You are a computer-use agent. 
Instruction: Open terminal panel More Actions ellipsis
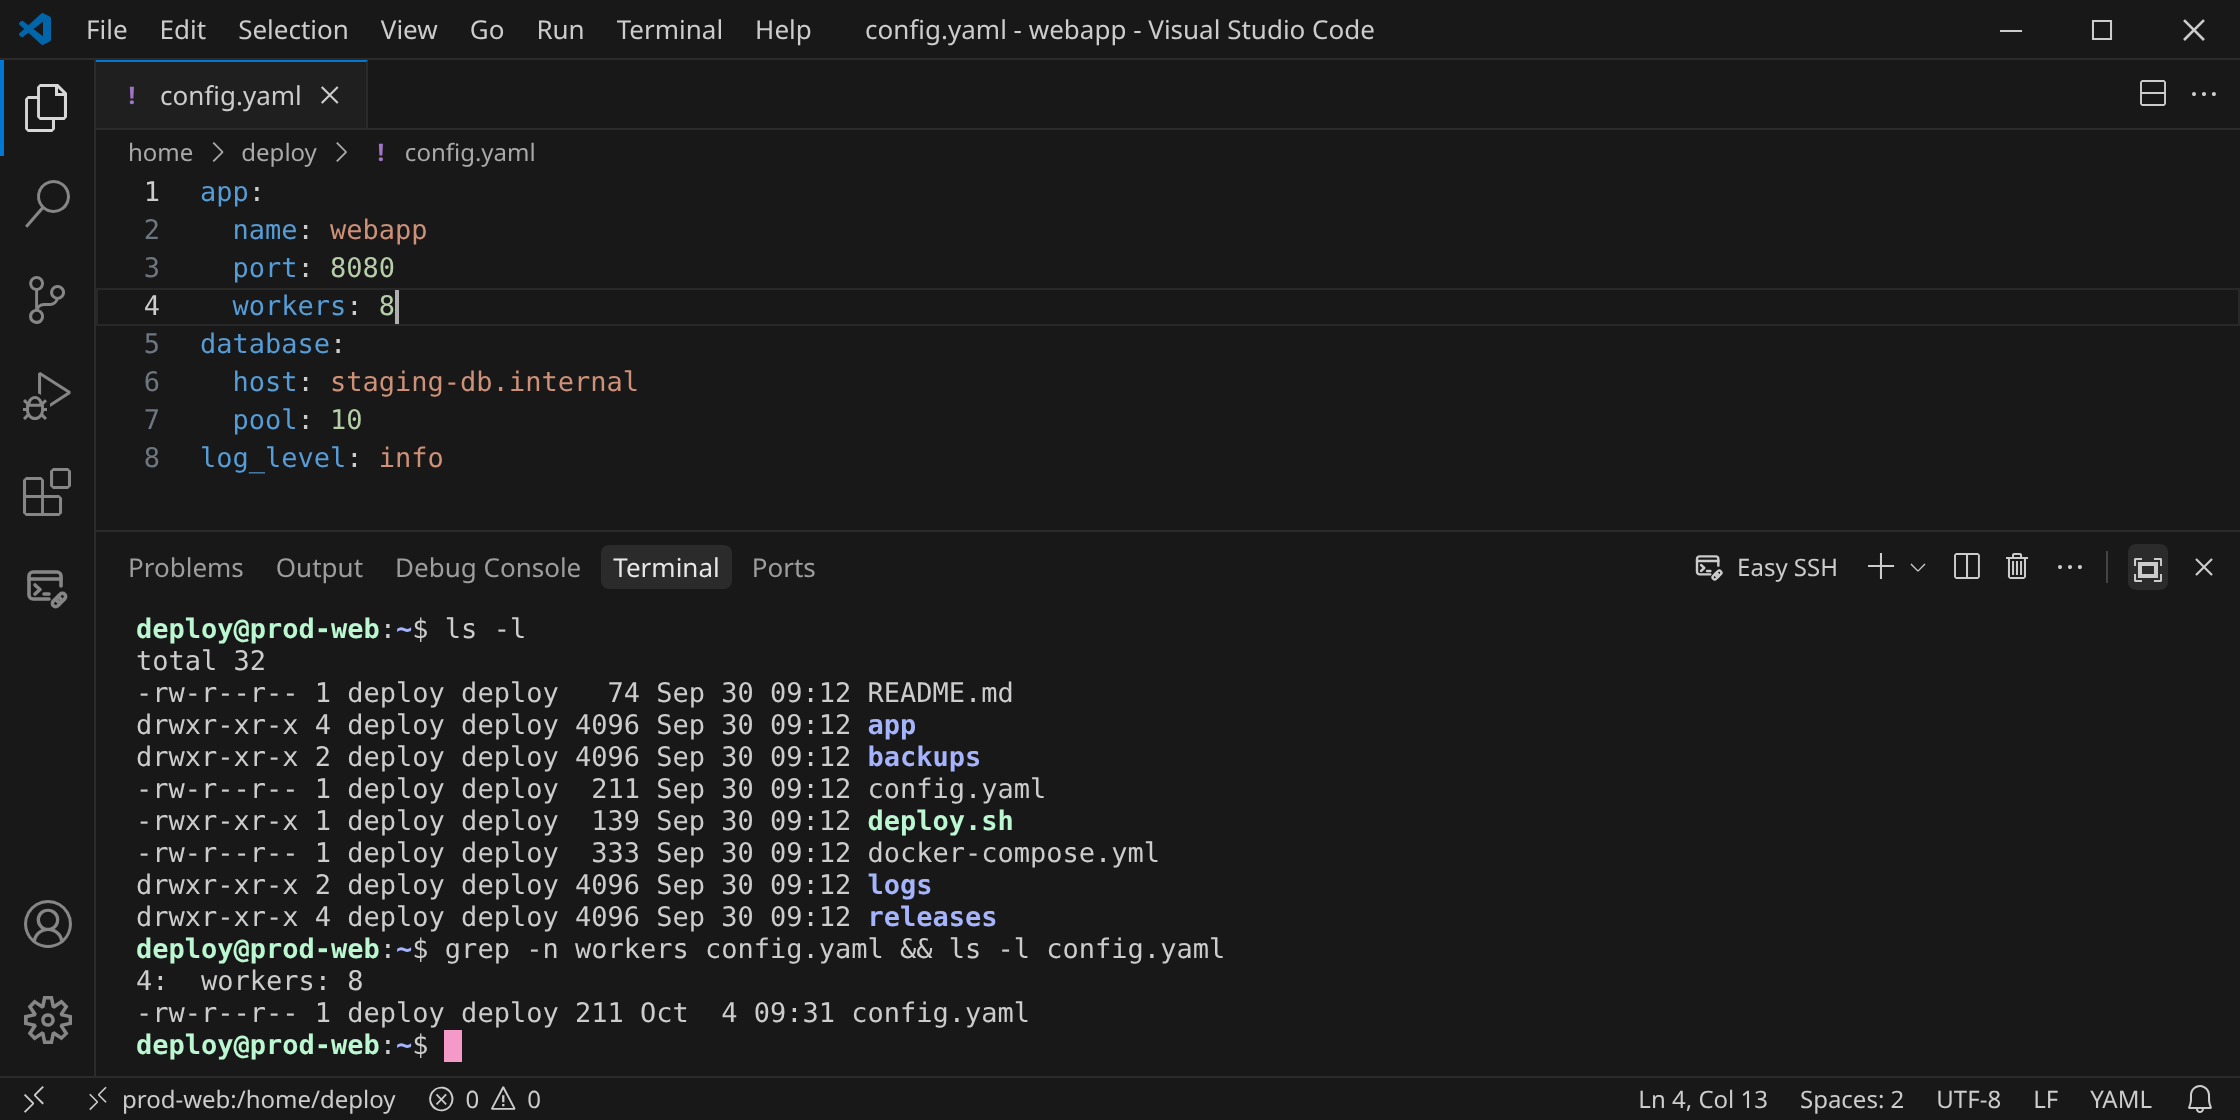pyautogui.click(x=2070, y=567)
